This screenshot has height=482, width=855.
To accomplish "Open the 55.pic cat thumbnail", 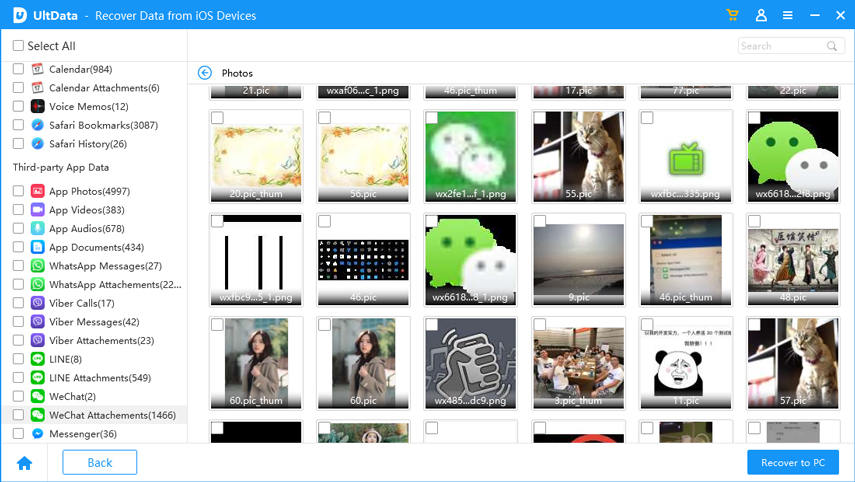I will pyautogui.click(x=579, y=156).
